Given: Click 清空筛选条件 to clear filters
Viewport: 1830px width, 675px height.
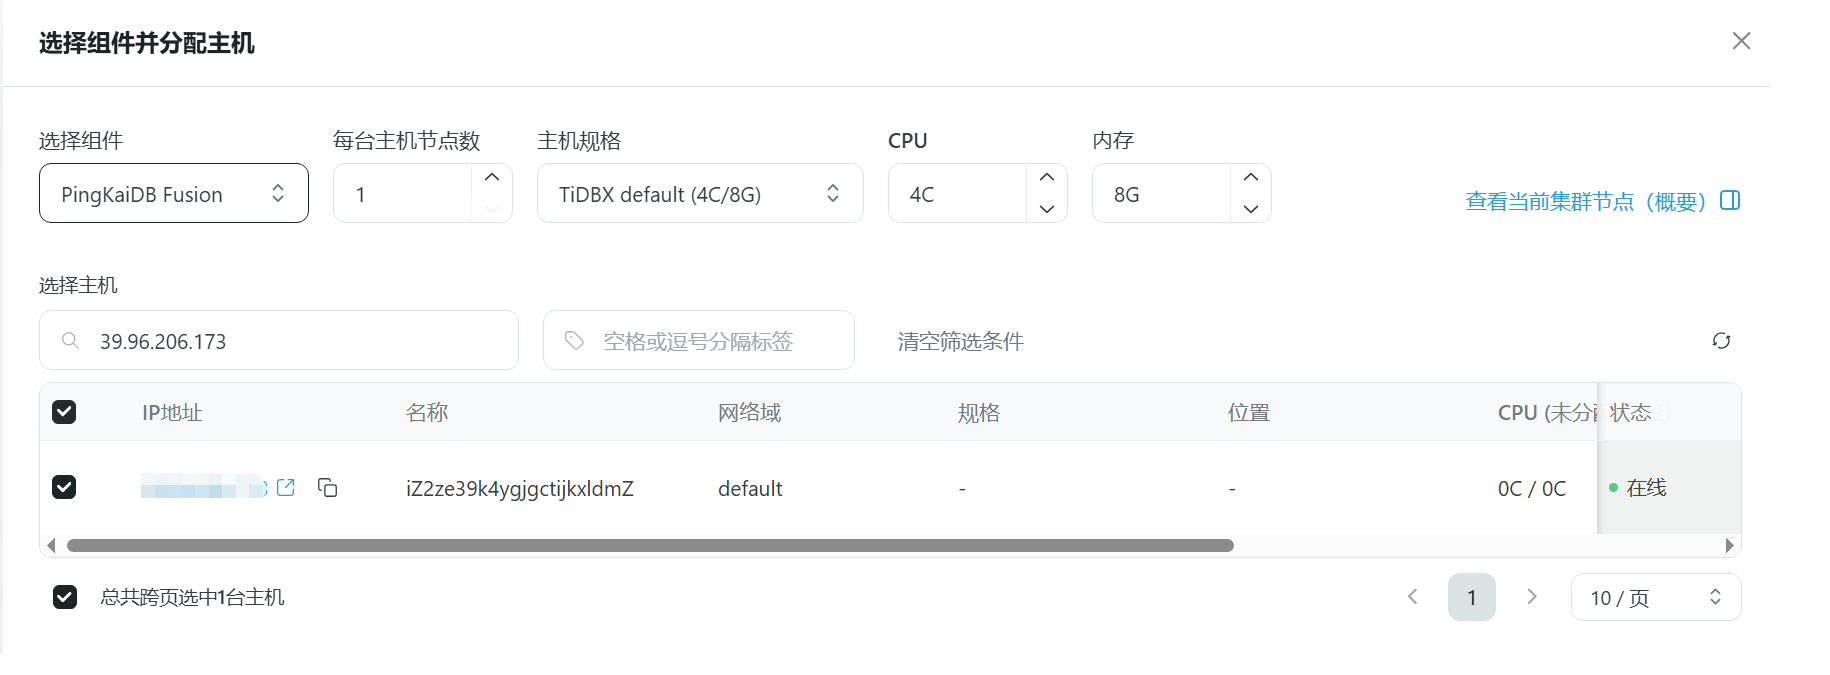Looking at the screenshot, I should click(x=960, y=342).
